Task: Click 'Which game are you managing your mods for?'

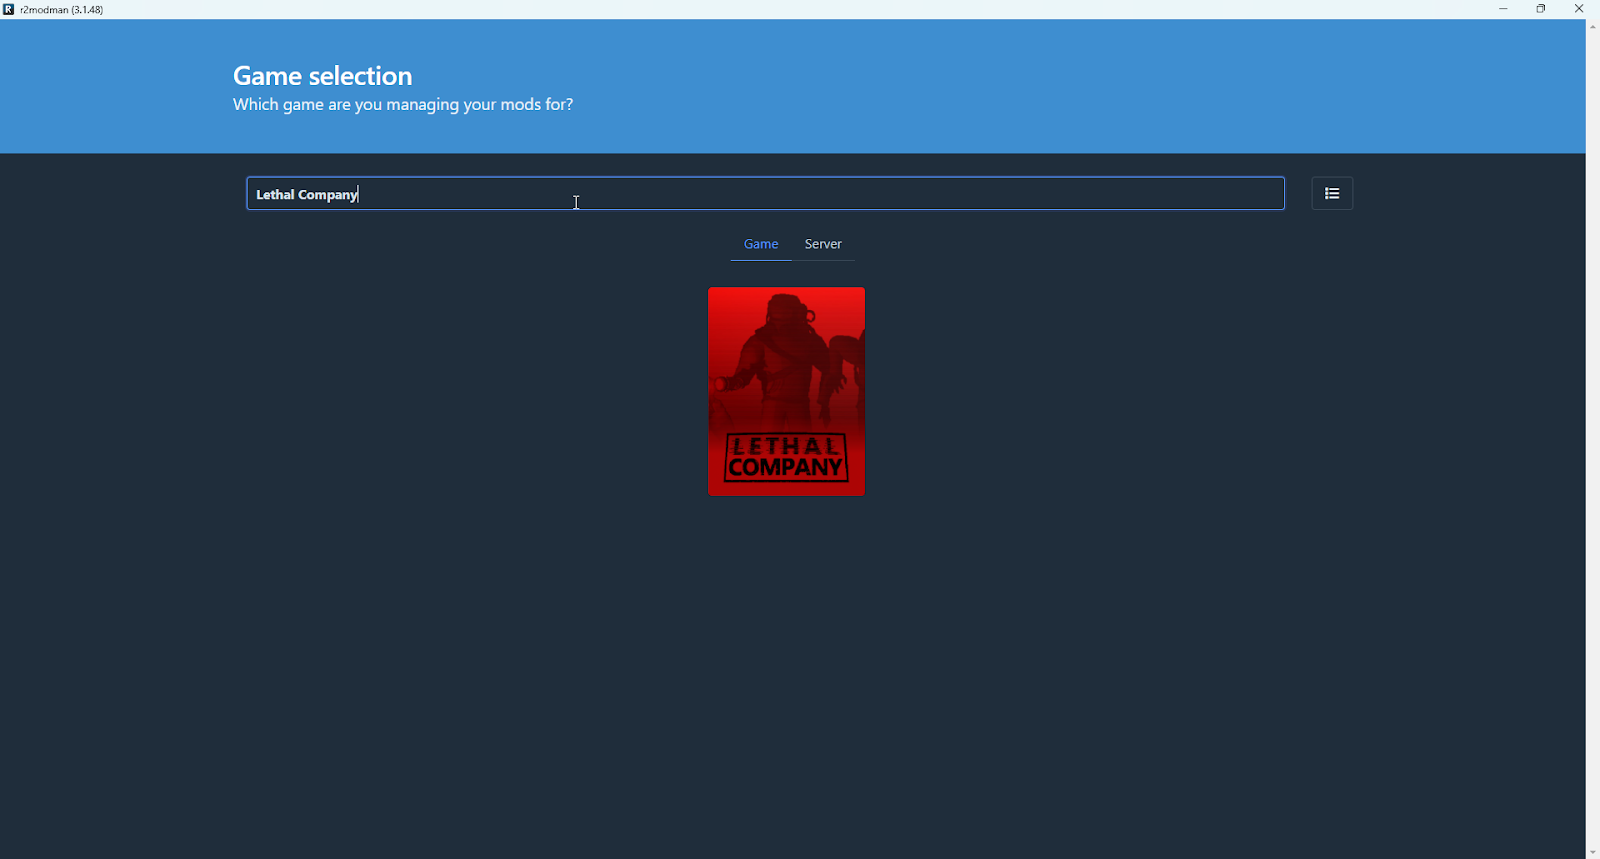Action: click(403, 105)
